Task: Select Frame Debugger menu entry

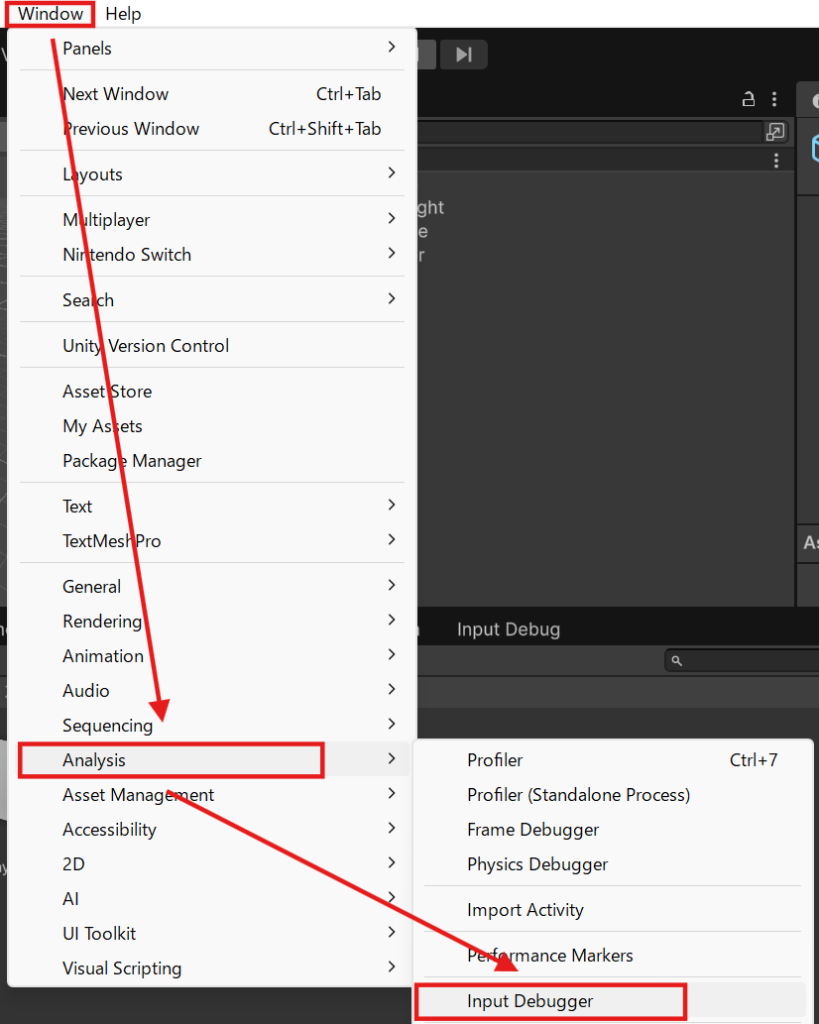Action: pyautogui.click(x=533, y=830)
